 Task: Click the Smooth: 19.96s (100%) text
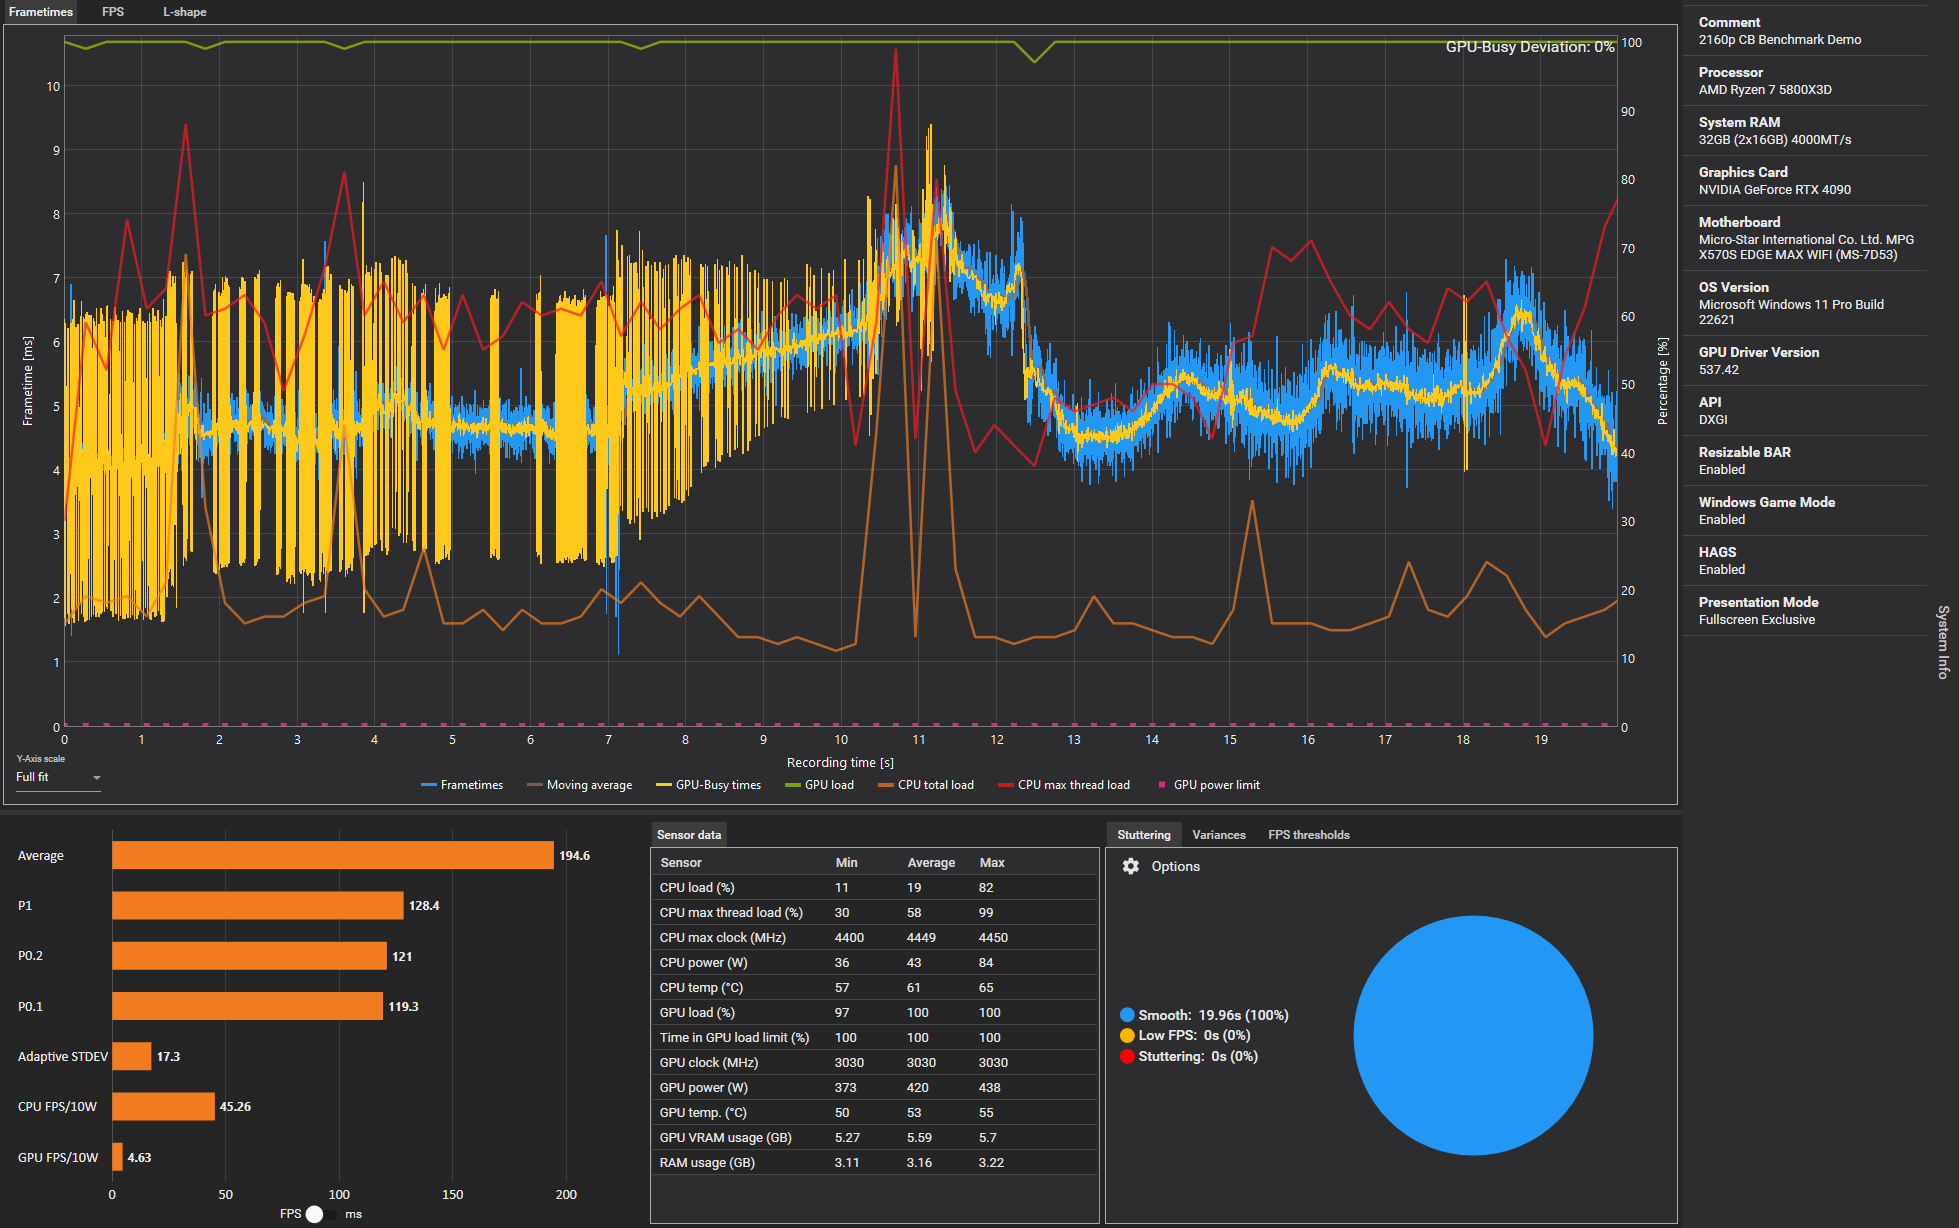pyautogui.click(x=1213, y=1015)
